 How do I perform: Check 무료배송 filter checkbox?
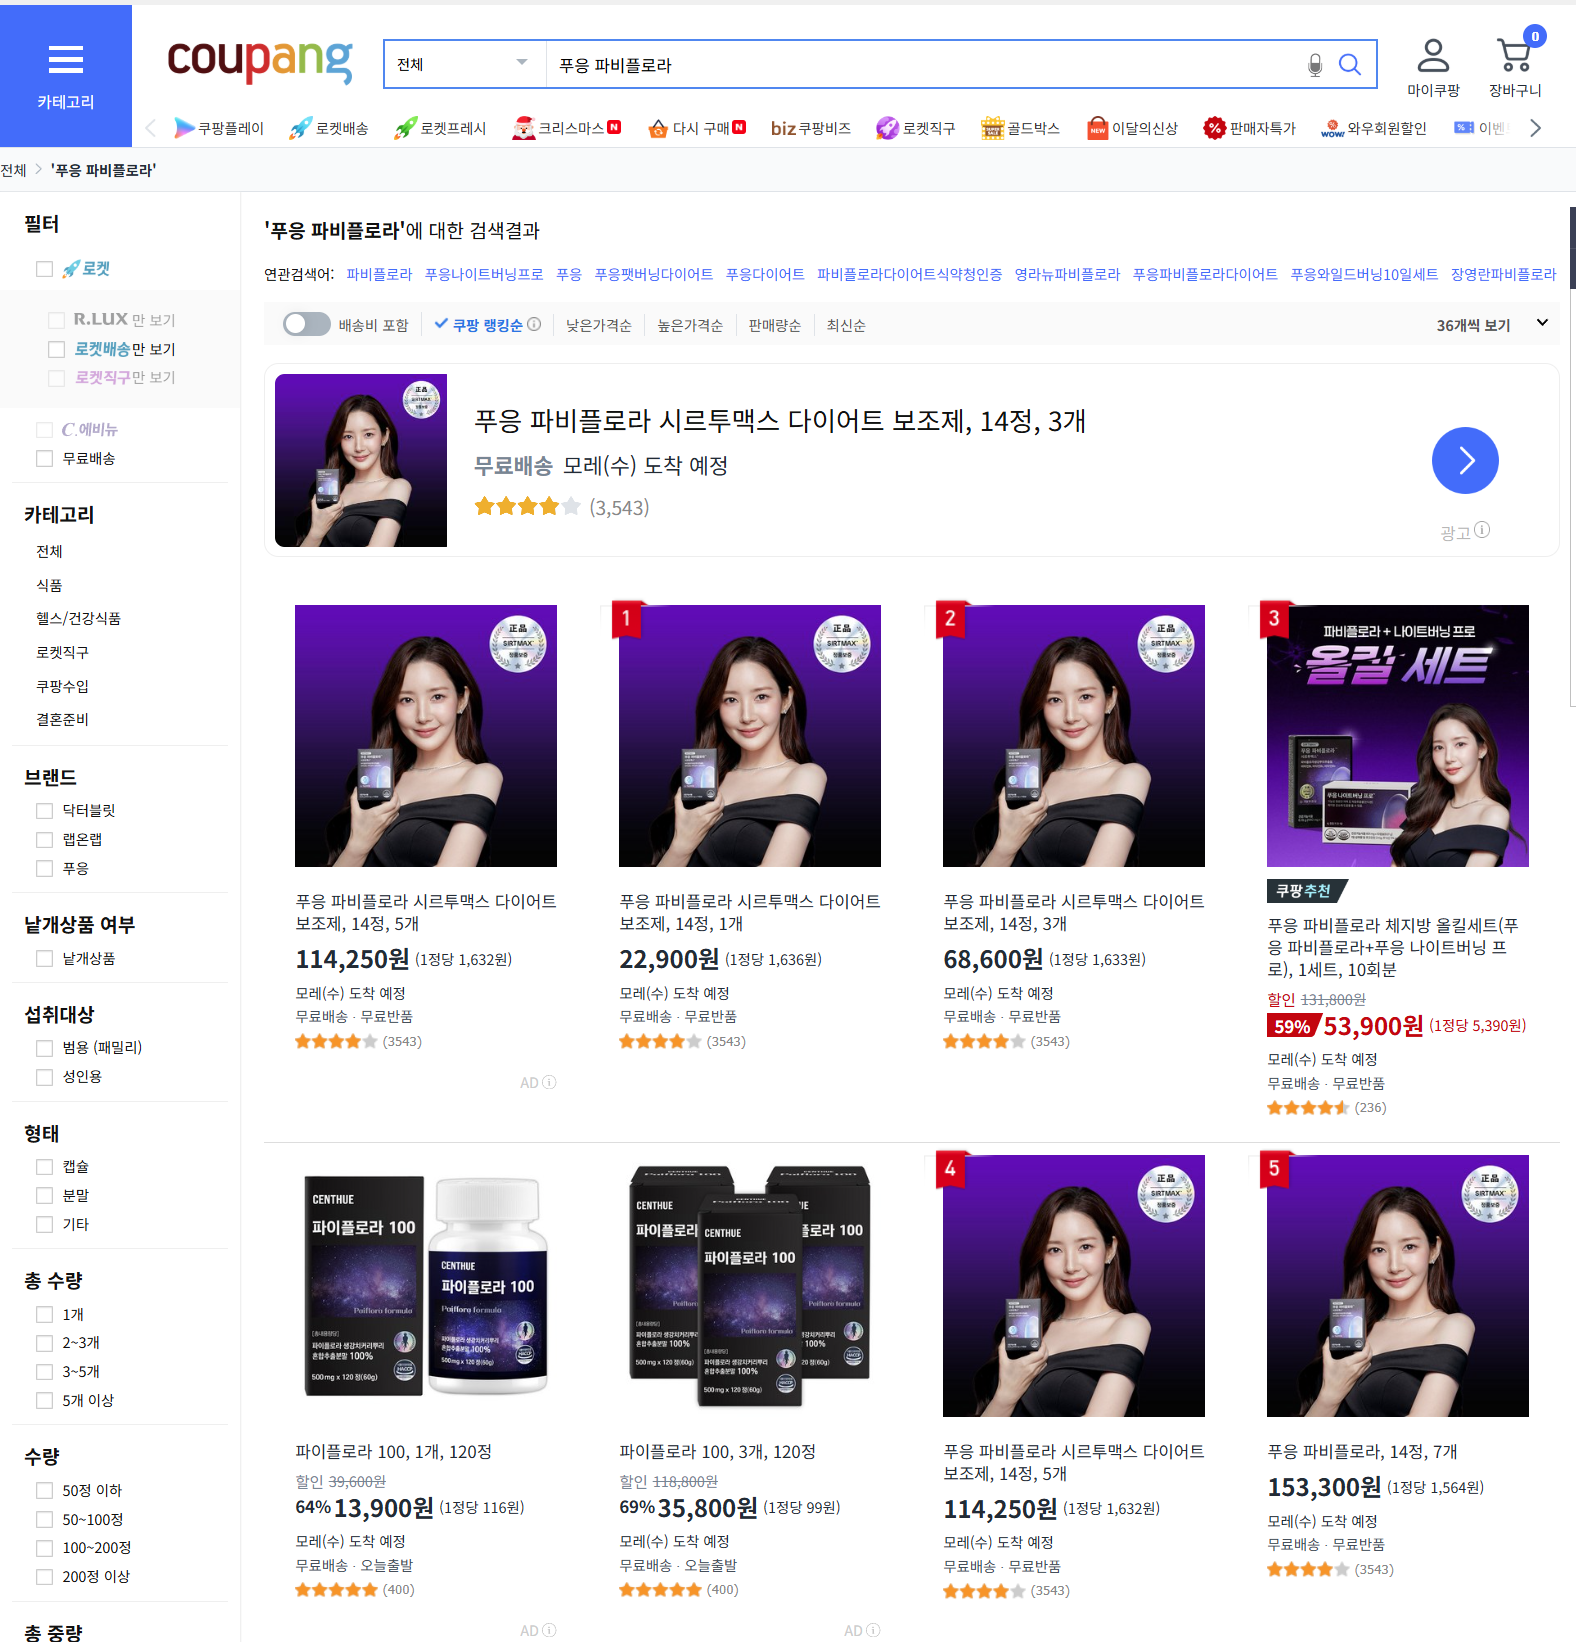pos(44,458)
